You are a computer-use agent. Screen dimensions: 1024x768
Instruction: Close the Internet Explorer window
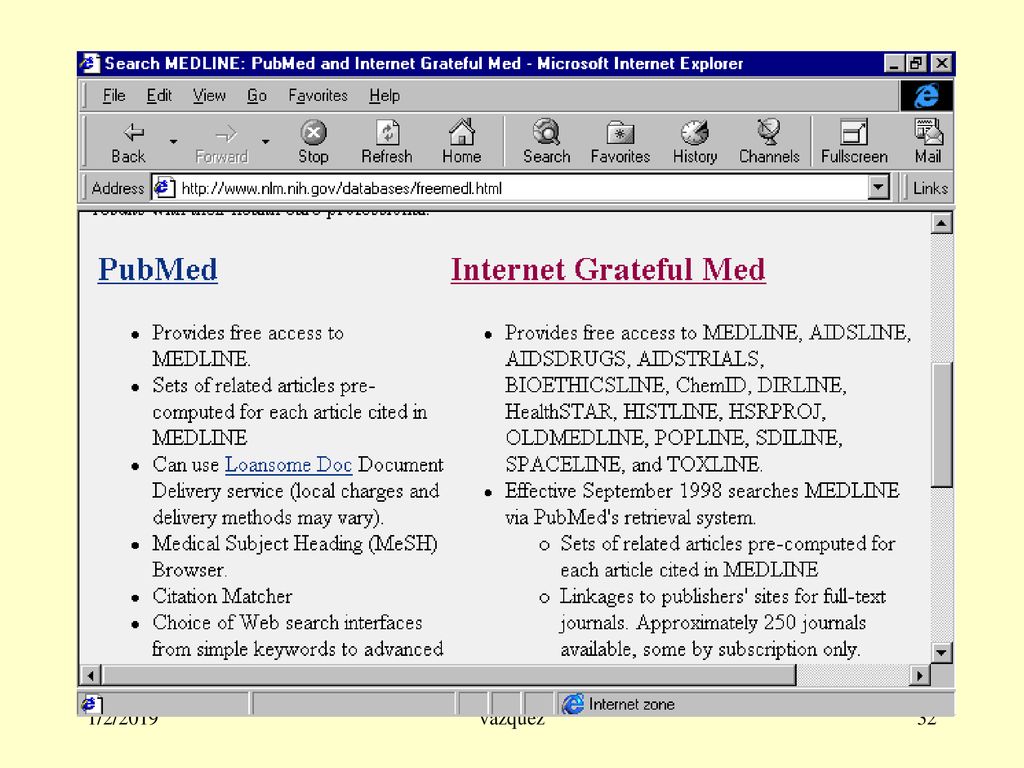point(941,63)
